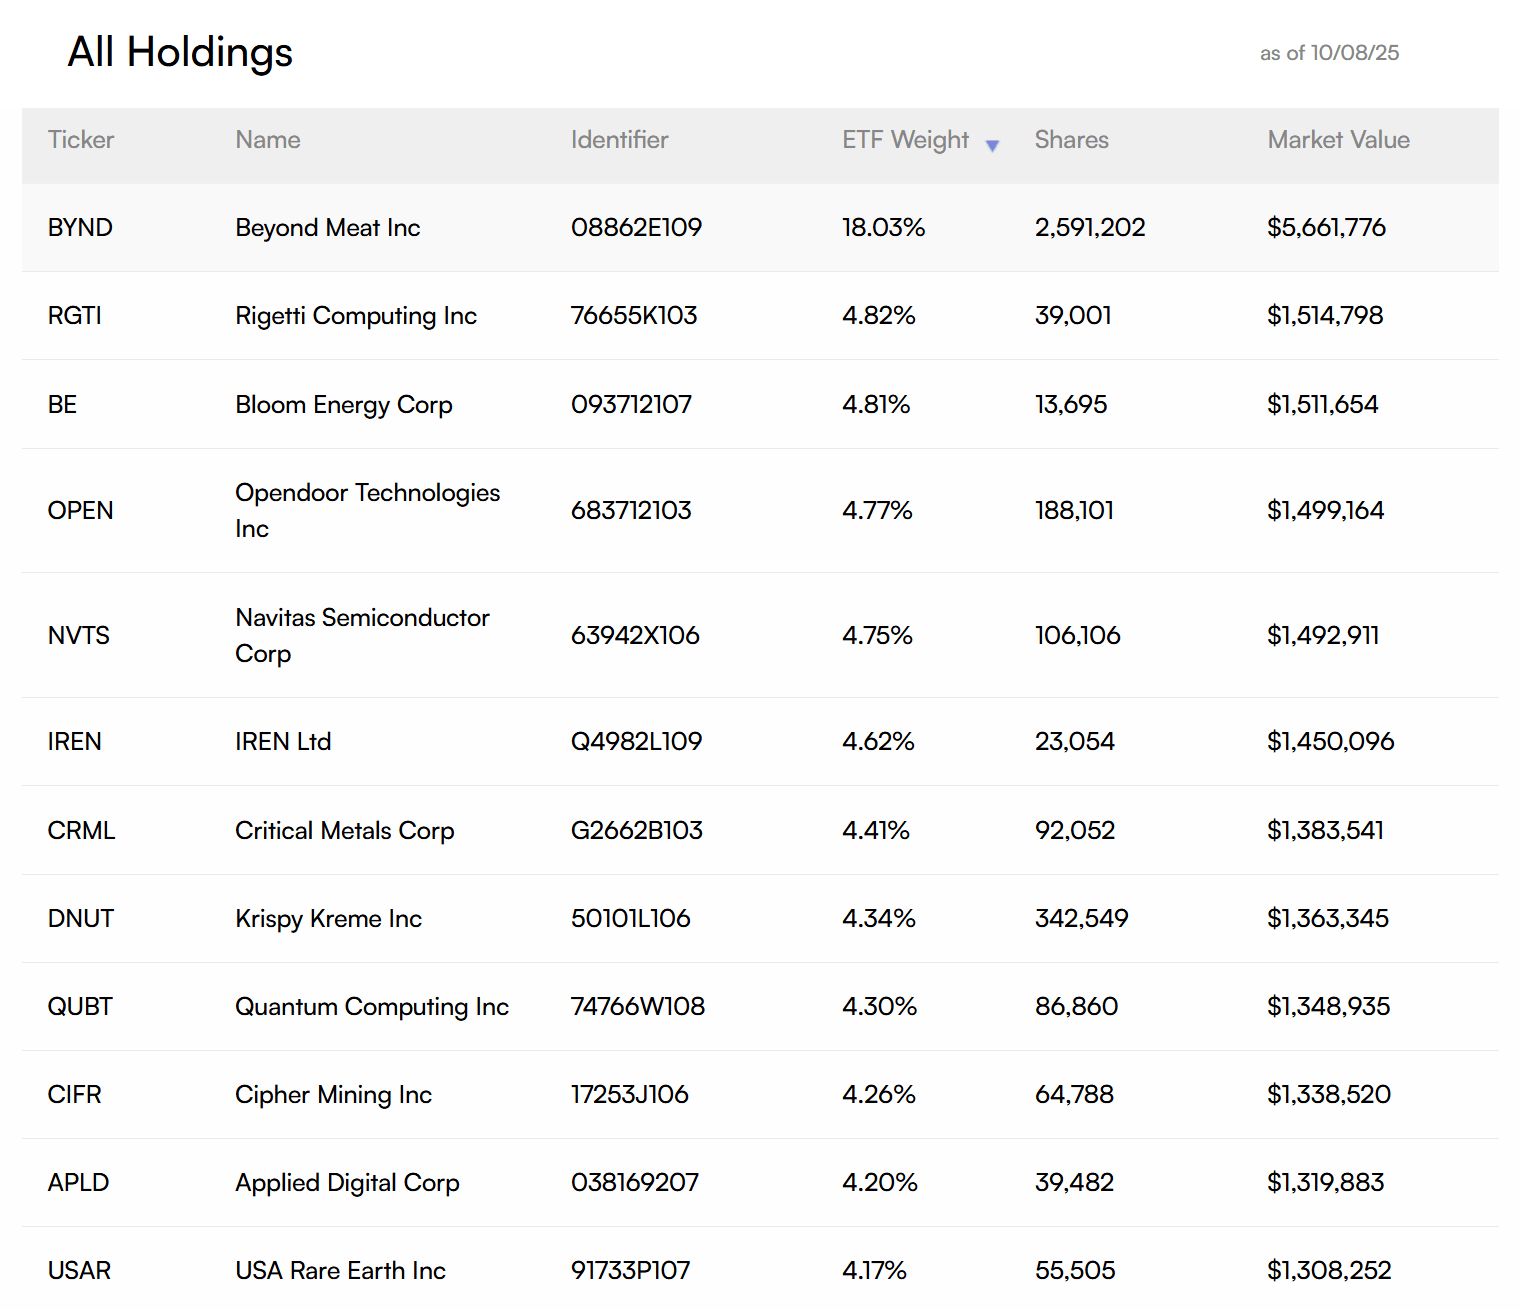Viewport: 1520px width, 1310px height.
Task: Click the Beyond Meat 18.03% weight cell
Action: click(883, 228)
